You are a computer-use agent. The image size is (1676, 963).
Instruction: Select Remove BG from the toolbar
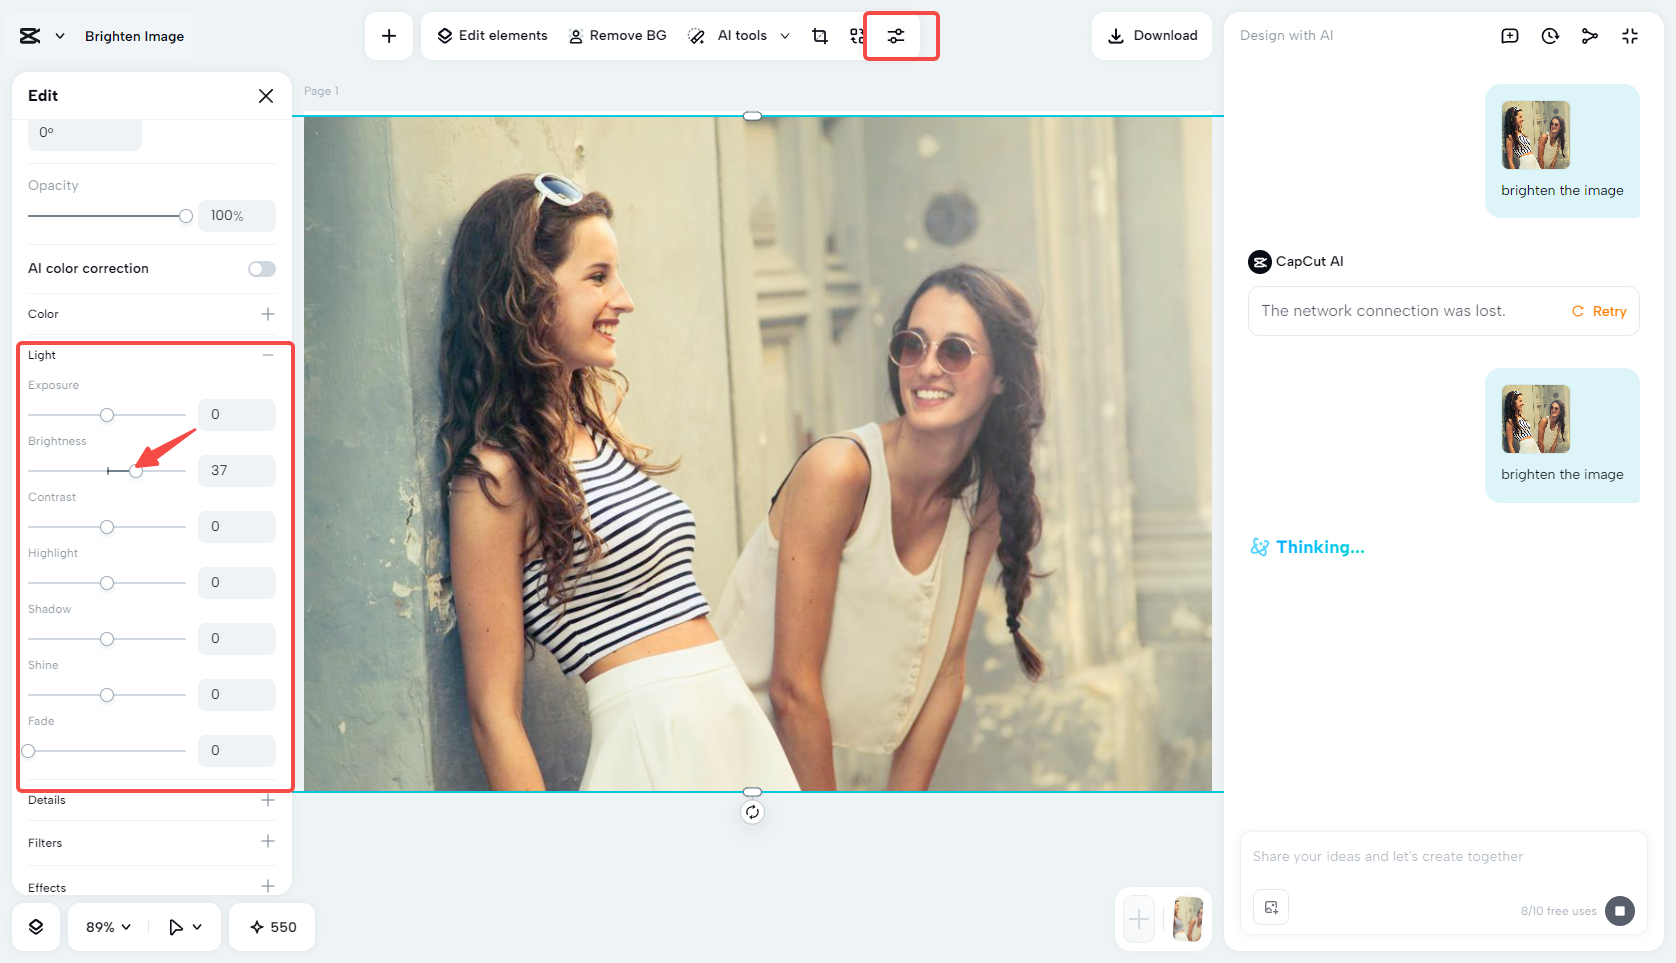tap(617, 35)
